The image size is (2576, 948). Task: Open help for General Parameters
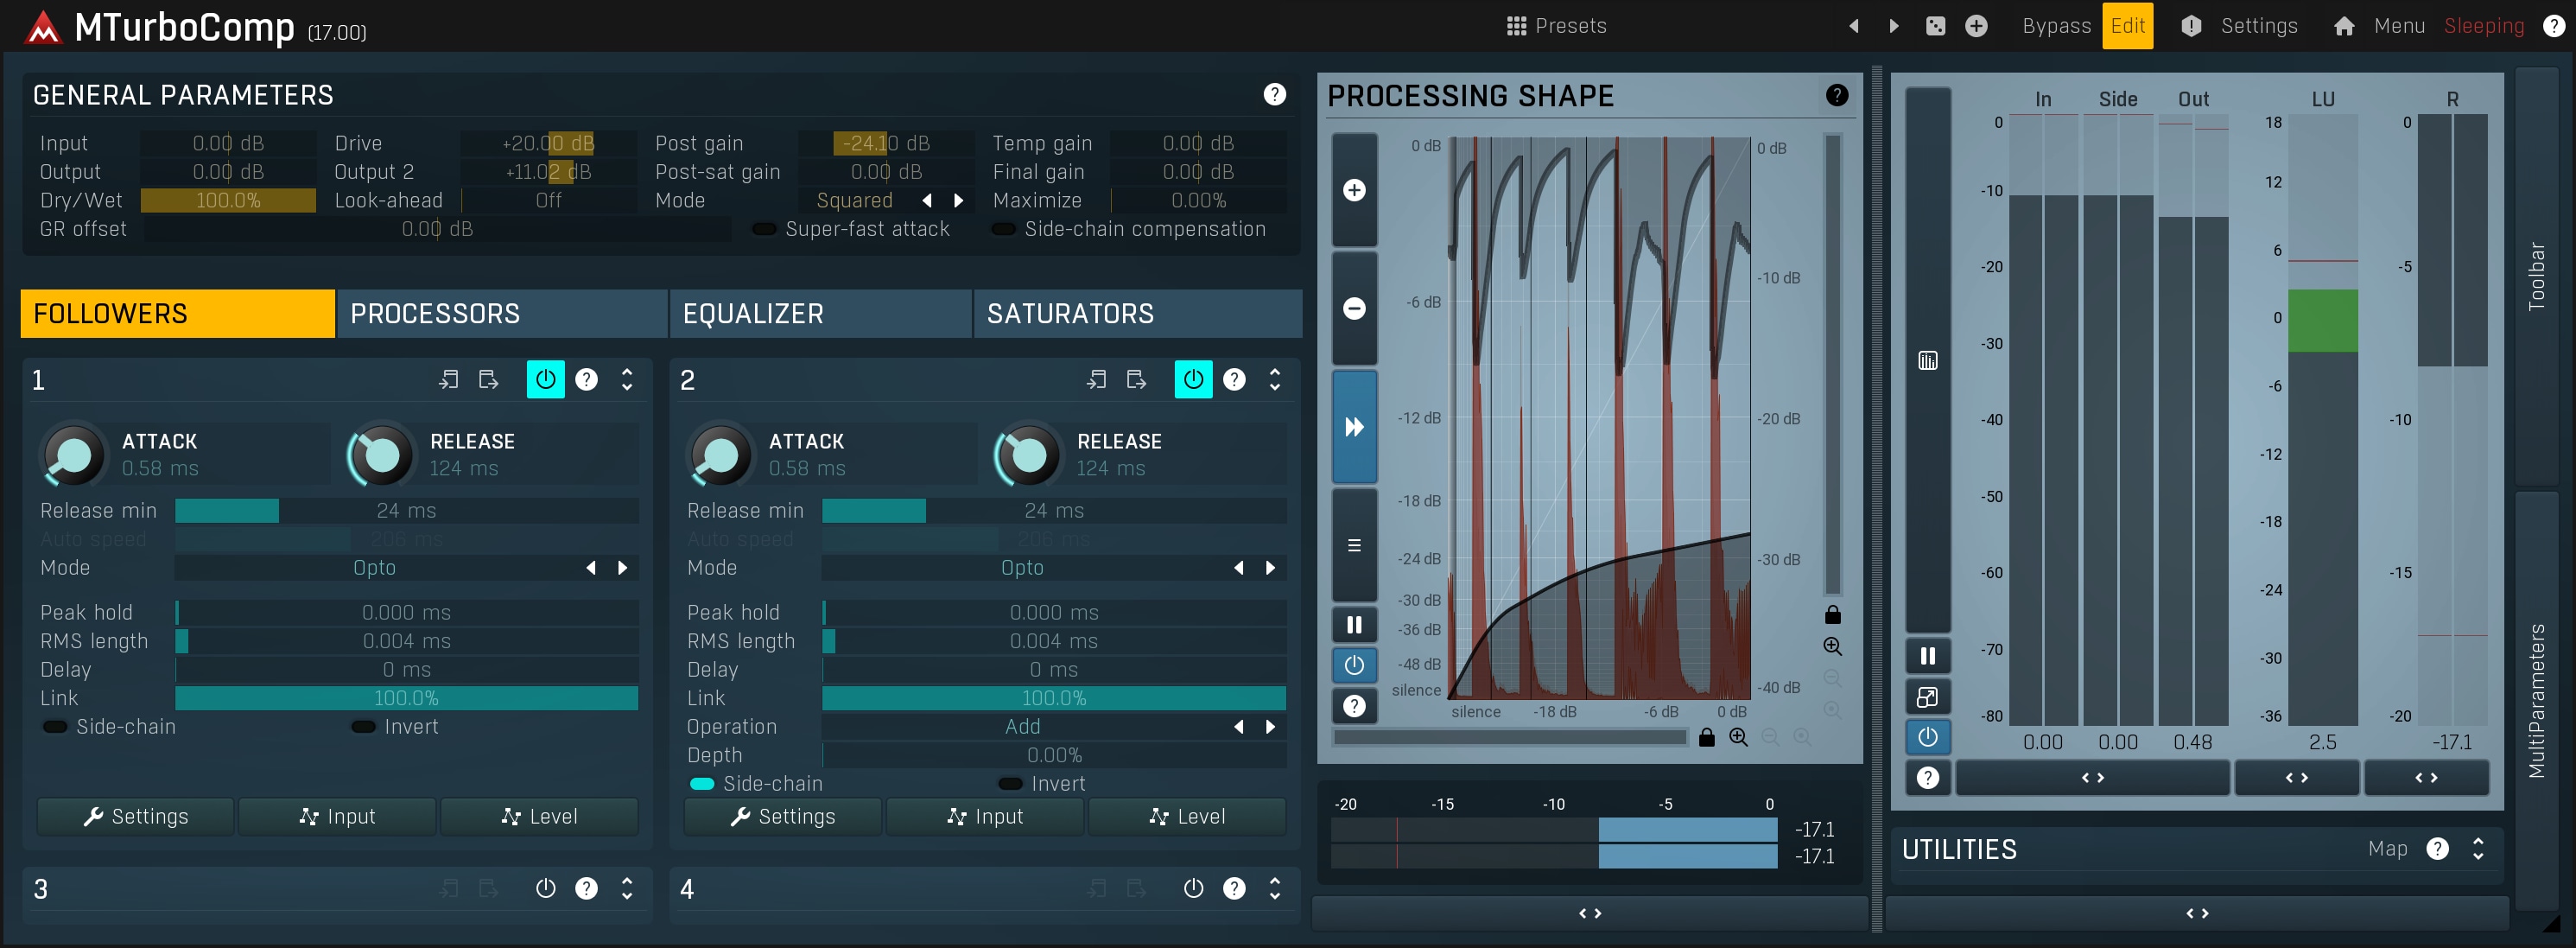pyautogui.click(x=1274, y=94)
